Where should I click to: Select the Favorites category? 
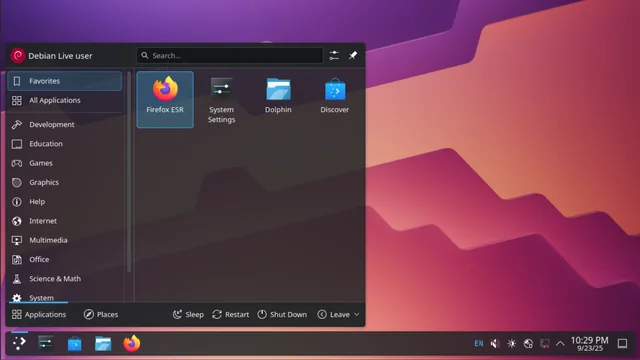64,81
